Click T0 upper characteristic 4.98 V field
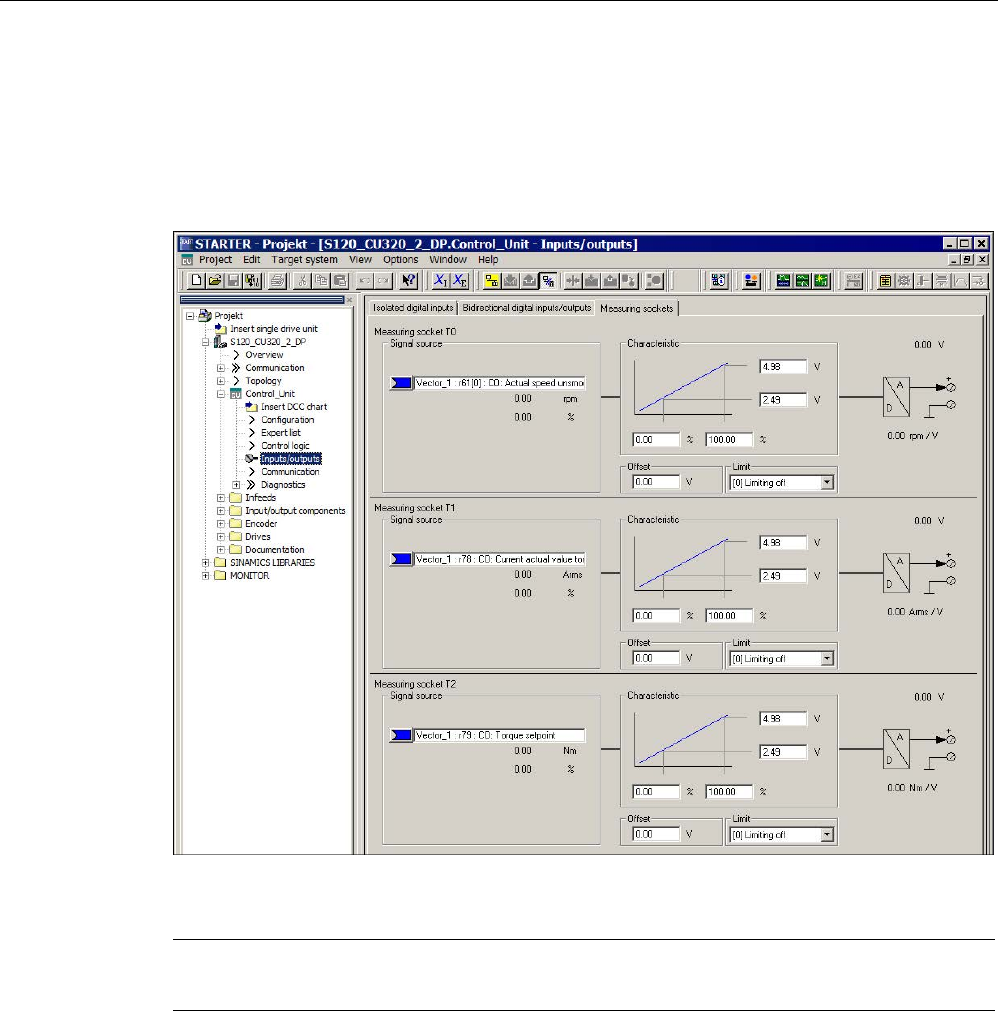The width and height of the screenshot is (998, 1011). [x=783, y=367]
